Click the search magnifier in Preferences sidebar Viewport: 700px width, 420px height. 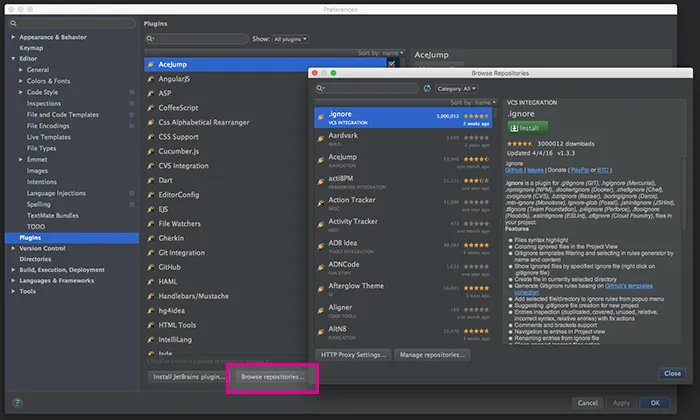tap(13, 23)
